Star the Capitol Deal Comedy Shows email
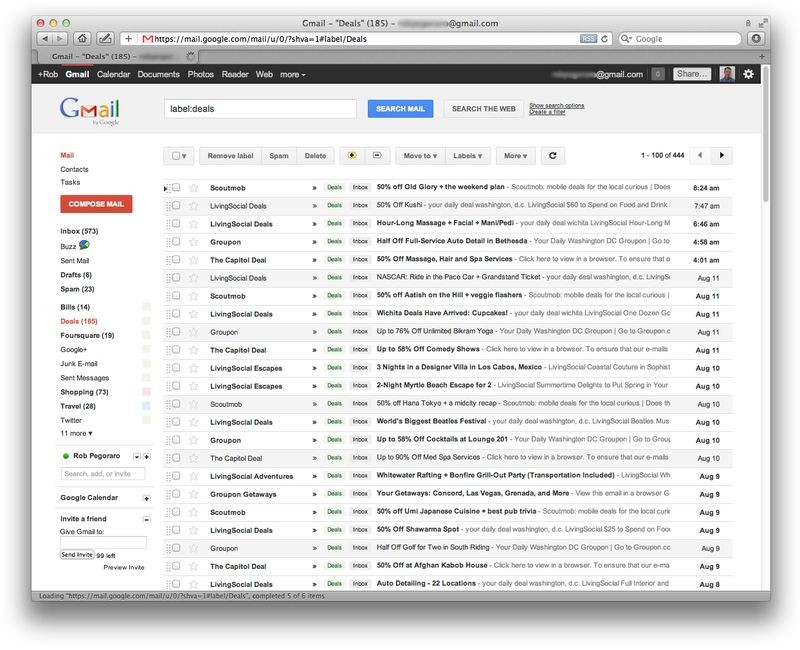The image size is (800, 650). click(193, 350)
